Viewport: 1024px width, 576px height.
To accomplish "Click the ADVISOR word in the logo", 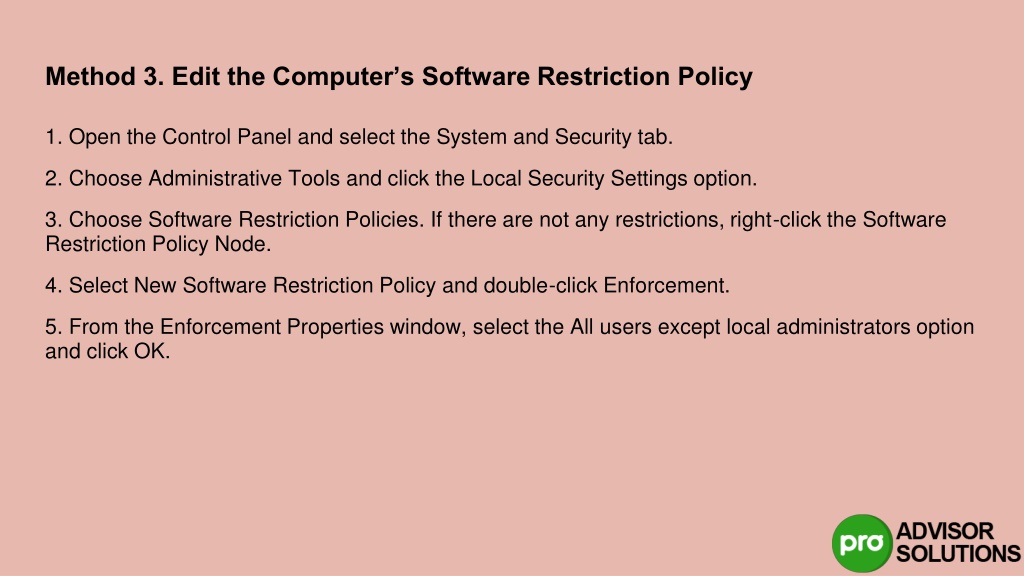I will tap(944, 531).
